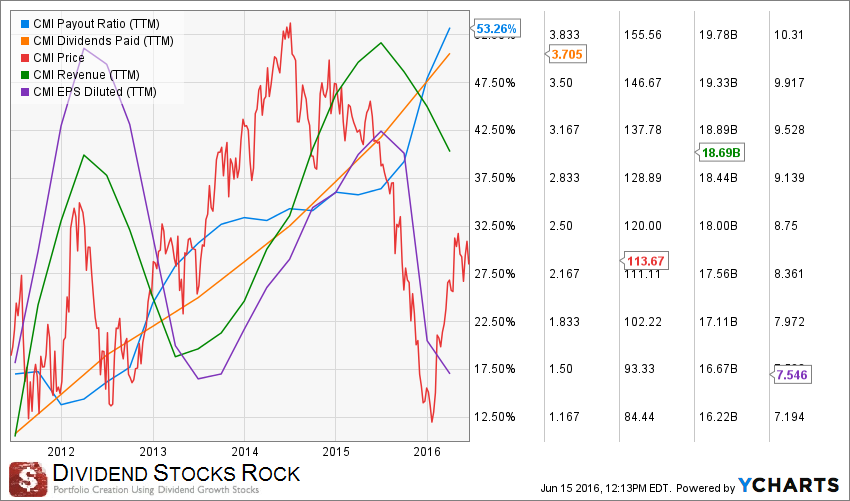Click the green 18.69B revenue value tag
The height and width of the screenshot is (501, 850).
click(x=720, y=152)
